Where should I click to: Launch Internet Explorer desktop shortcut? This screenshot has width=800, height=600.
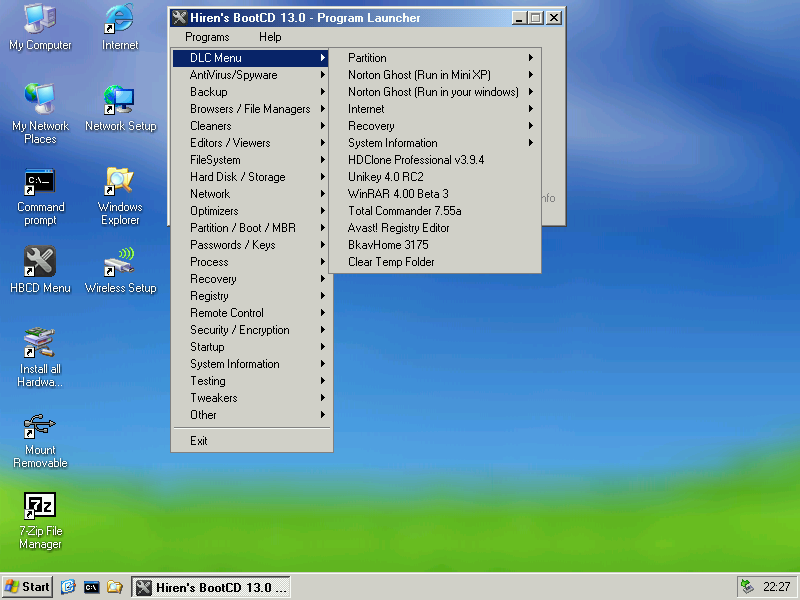point(120,28)
